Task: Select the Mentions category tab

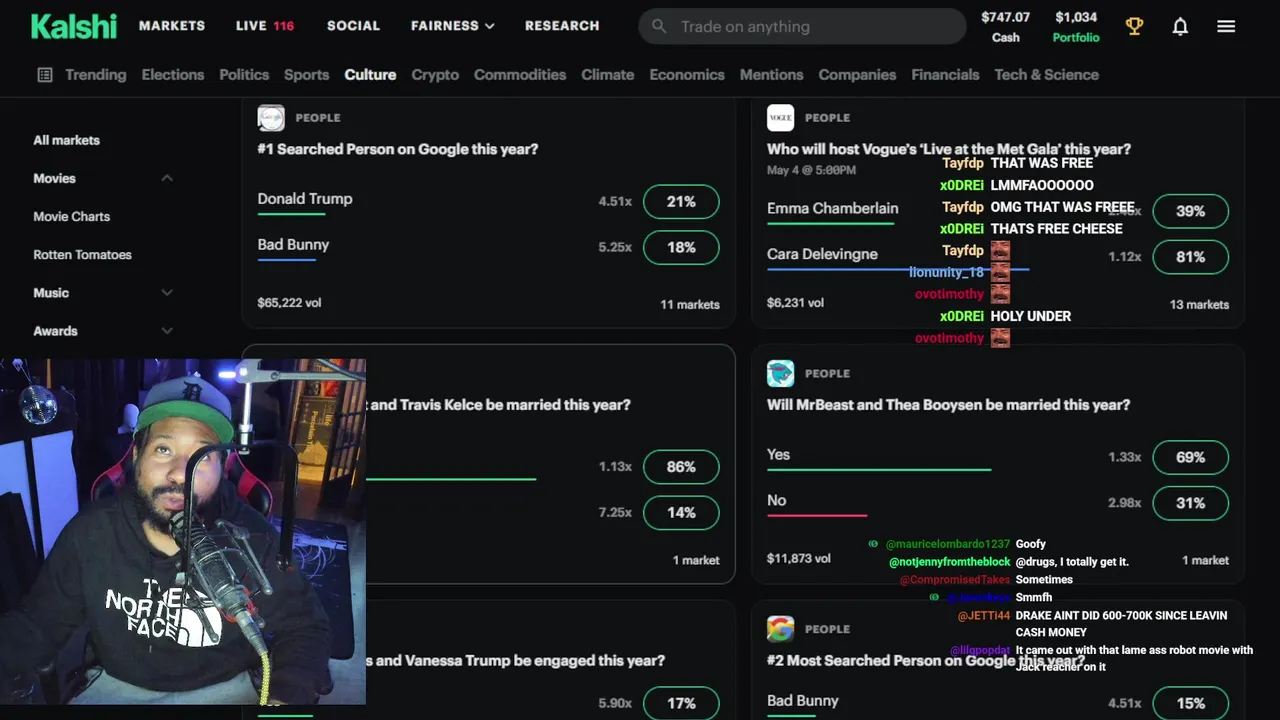Action: tap(771, 75)
